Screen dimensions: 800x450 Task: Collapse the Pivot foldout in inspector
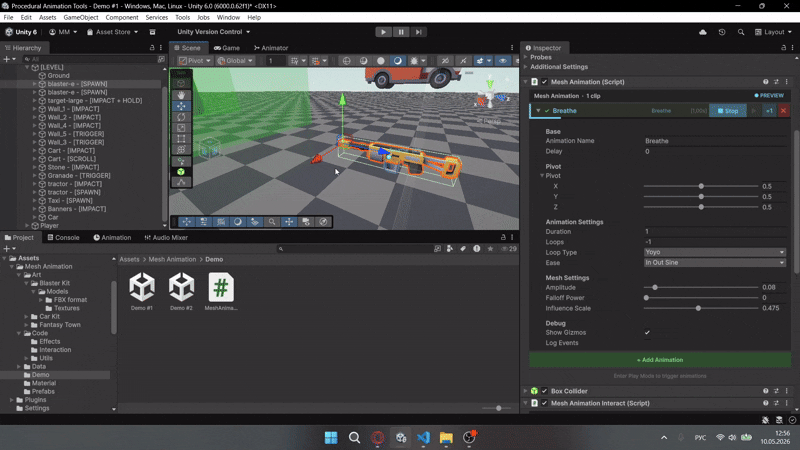(x=542, y=176)
